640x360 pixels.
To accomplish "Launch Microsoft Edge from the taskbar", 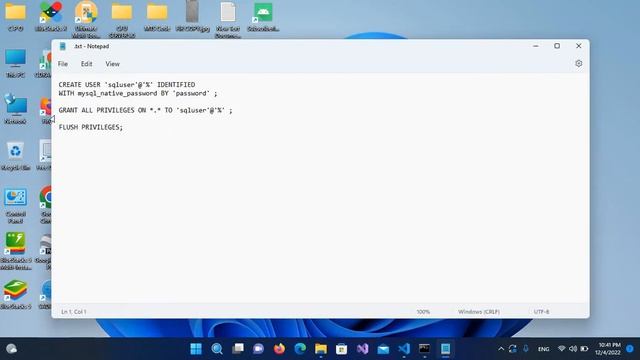I will [x=300, y=349].
